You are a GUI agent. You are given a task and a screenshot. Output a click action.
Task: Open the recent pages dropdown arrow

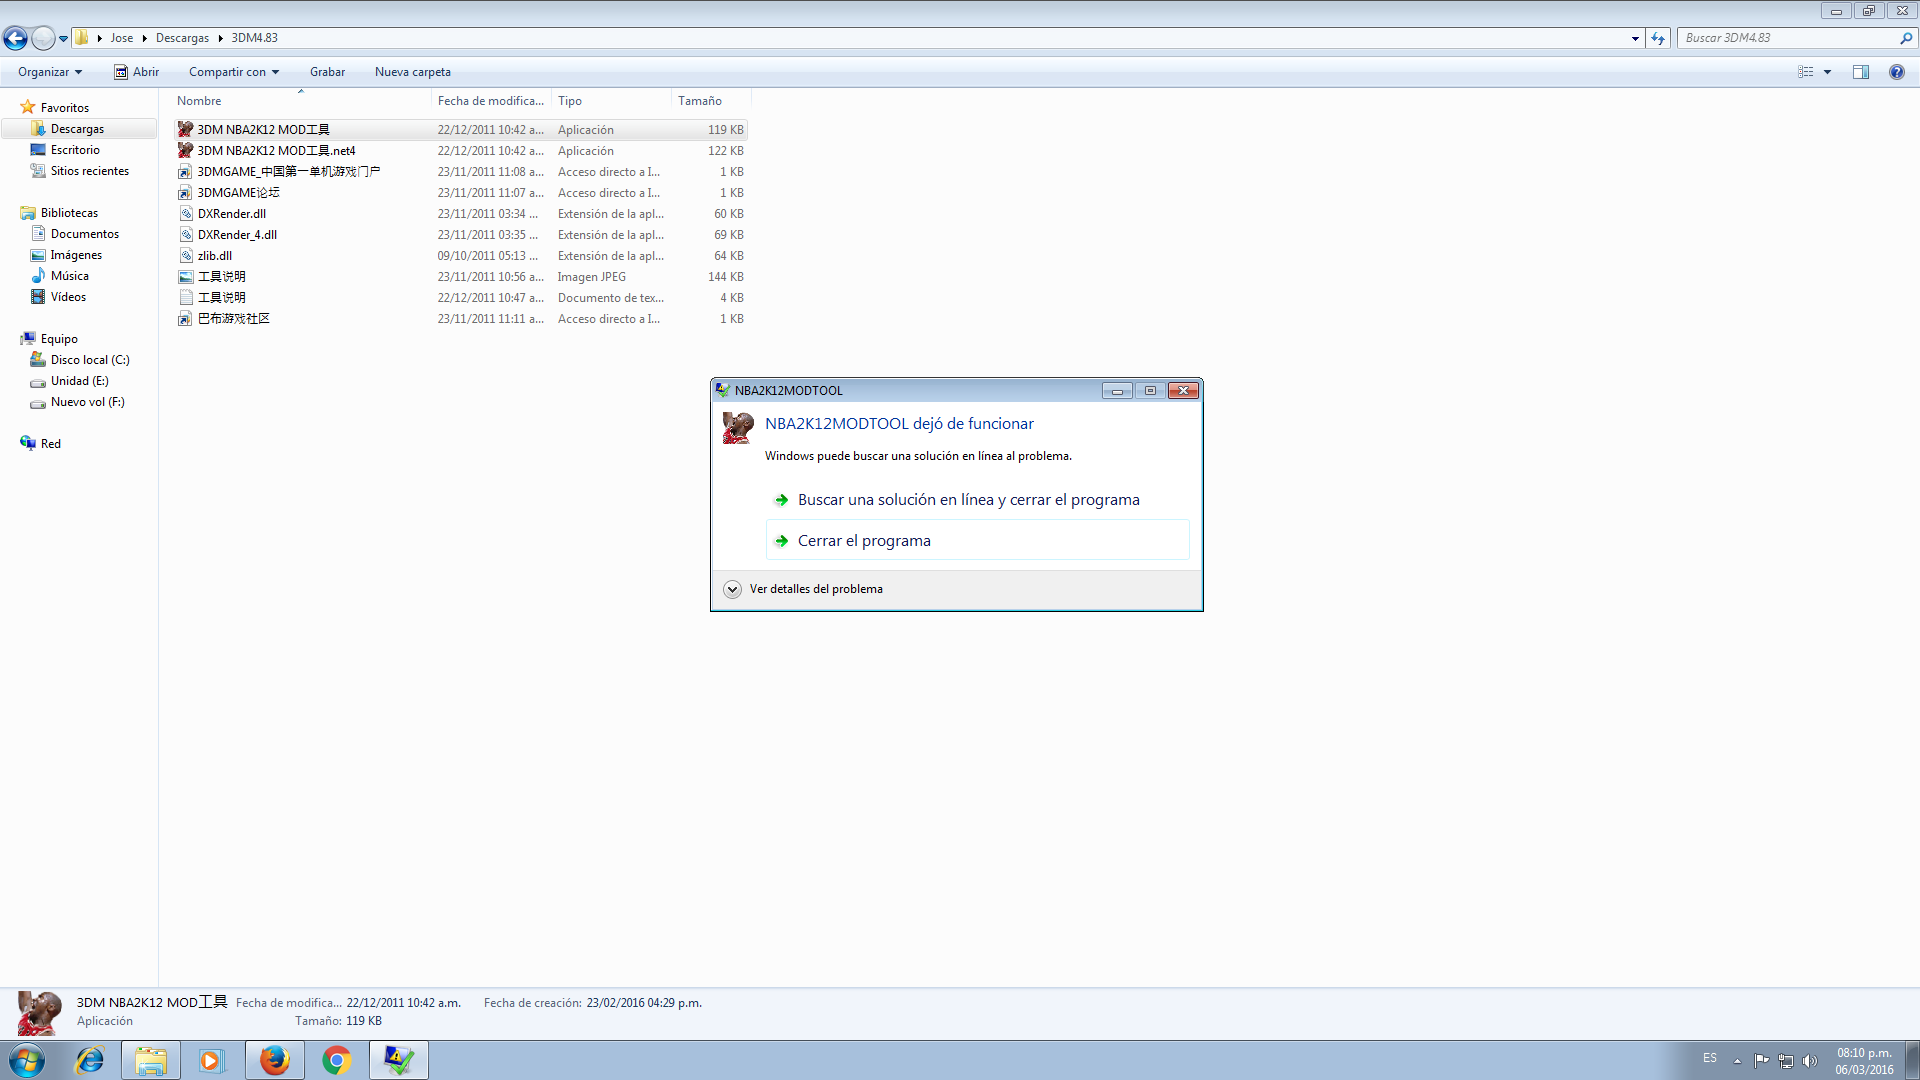[x=63, y=39]
